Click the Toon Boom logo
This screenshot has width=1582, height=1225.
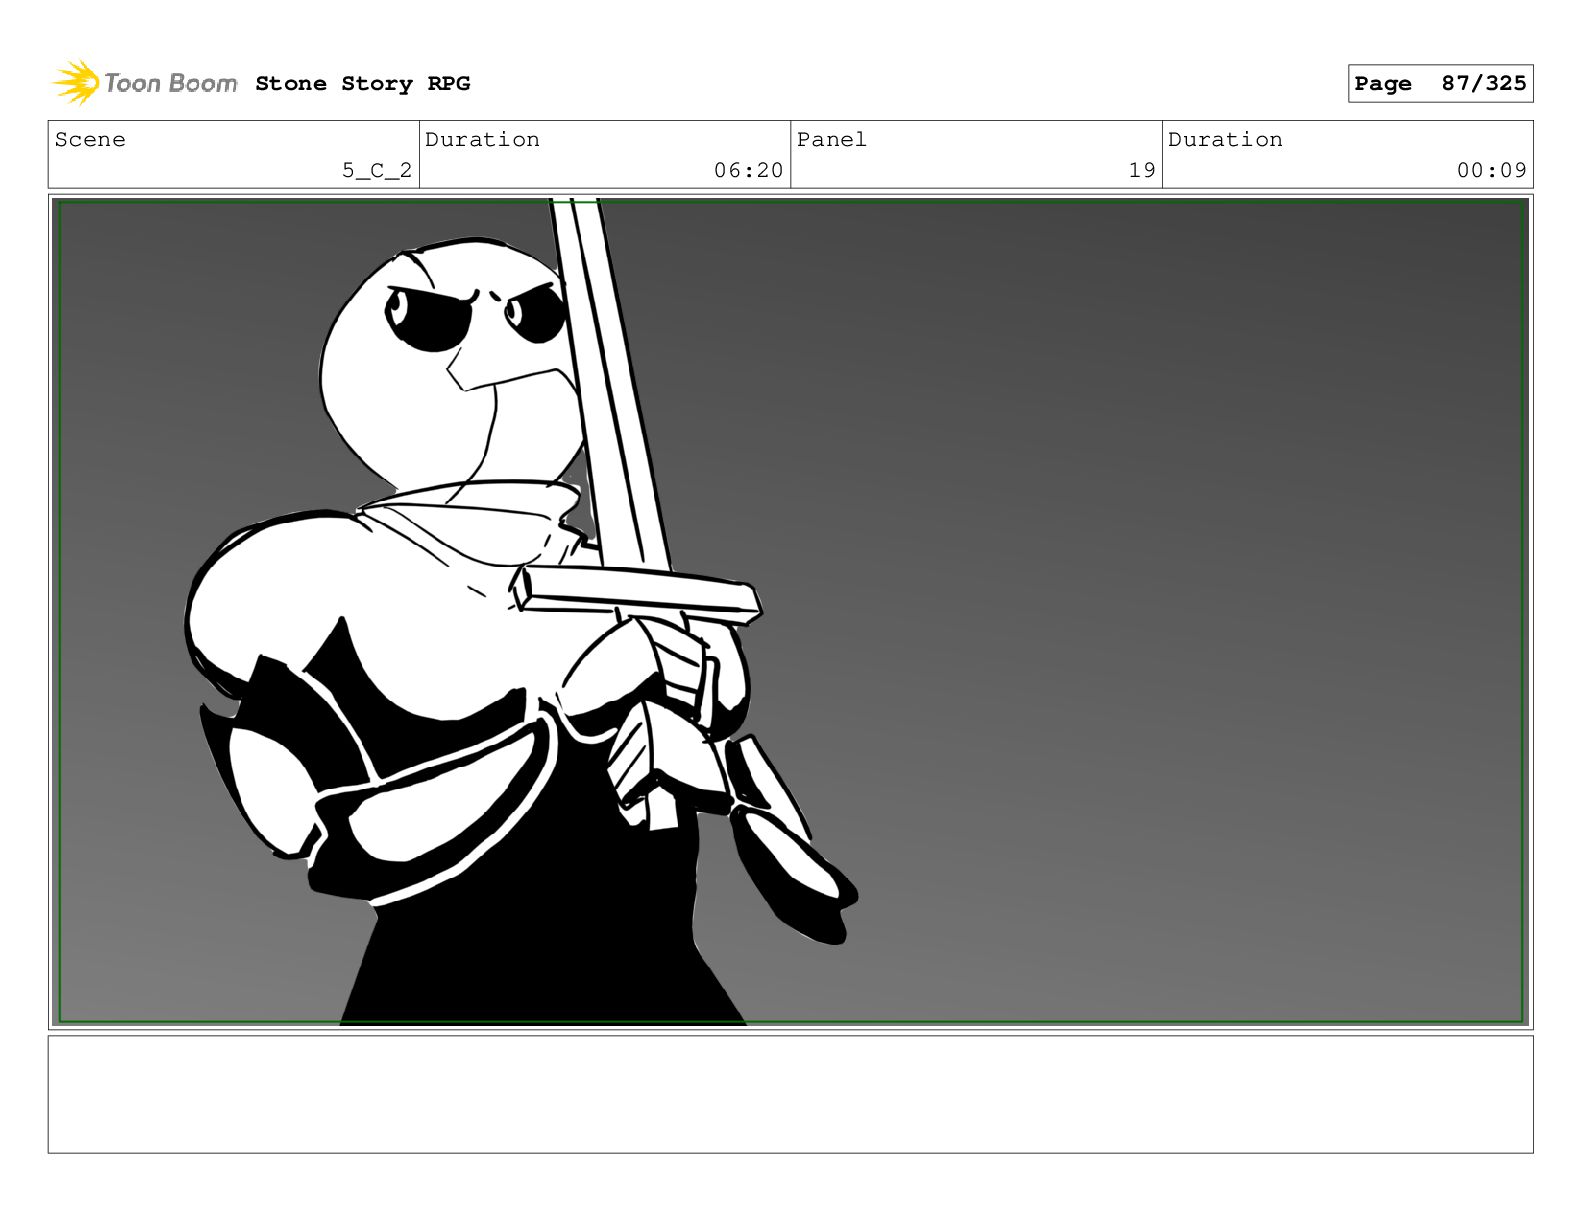tap(145, 83)
